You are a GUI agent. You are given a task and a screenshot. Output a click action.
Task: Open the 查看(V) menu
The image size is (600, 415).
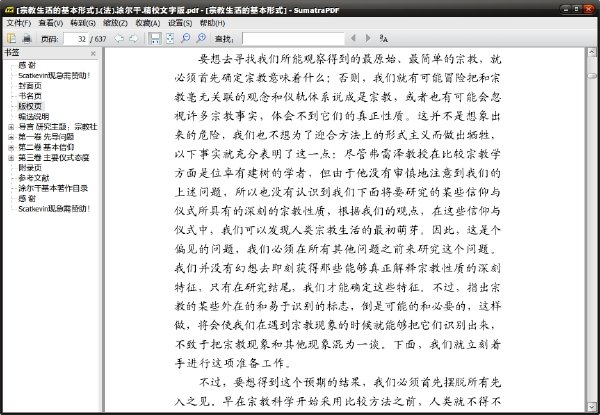[x=51, y=23]
